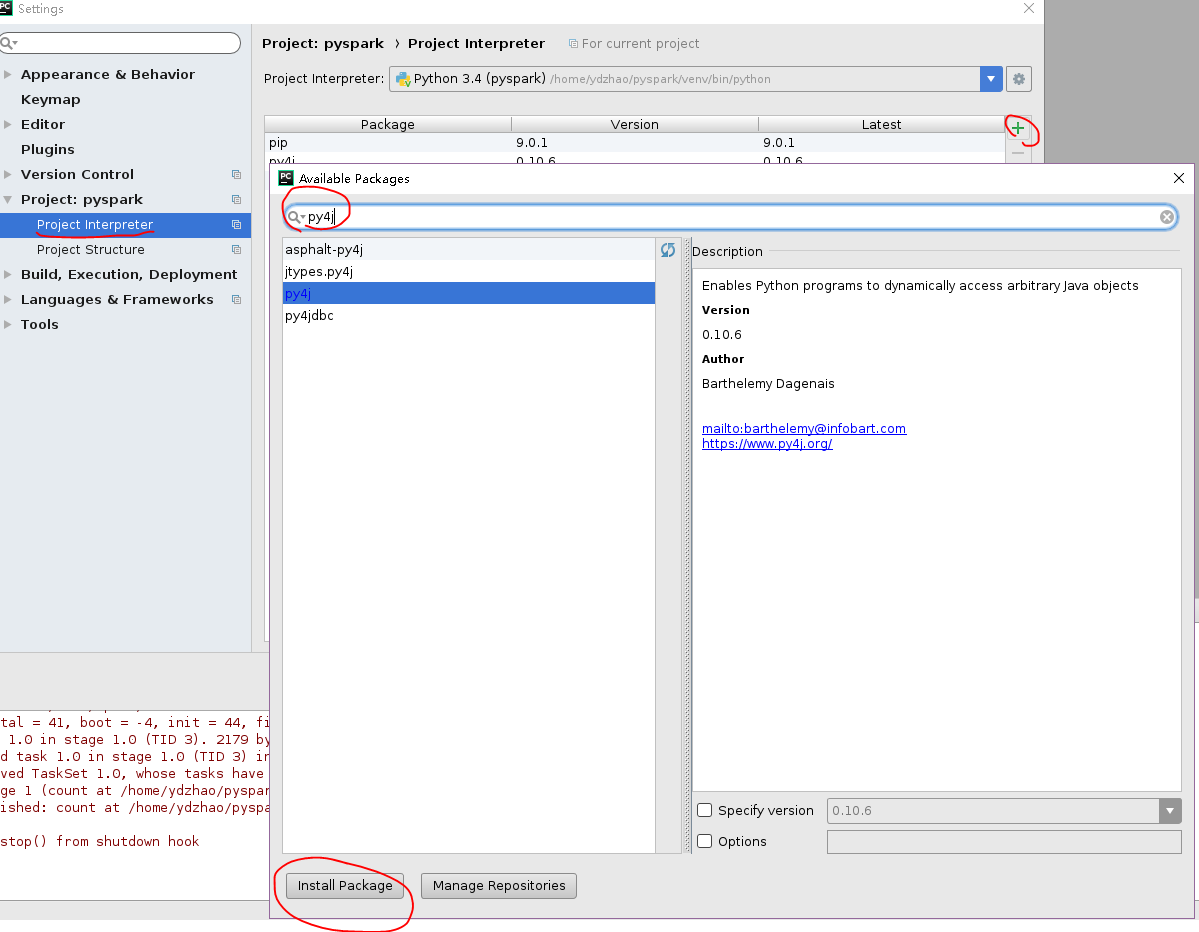Sort by the Package column header

tap(388, 124)
